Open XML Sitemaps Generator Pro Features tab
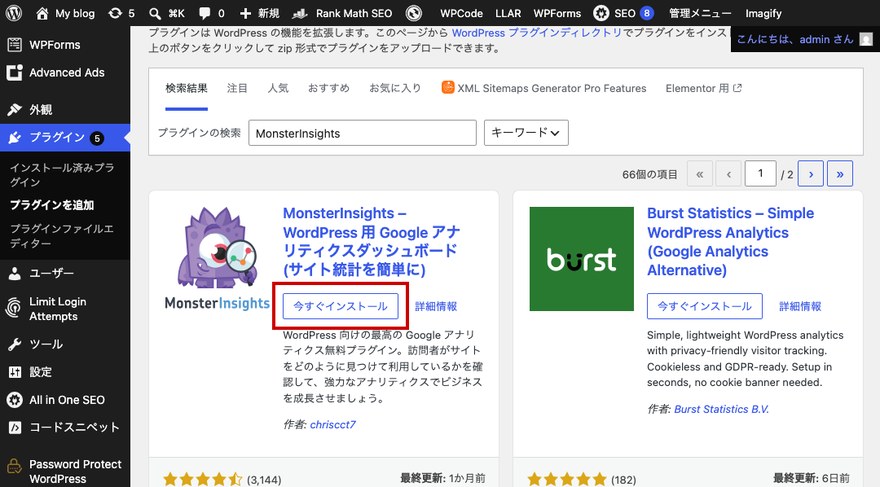Image resolution: width=880 pixels, height=487 pixels. (544, 88)
